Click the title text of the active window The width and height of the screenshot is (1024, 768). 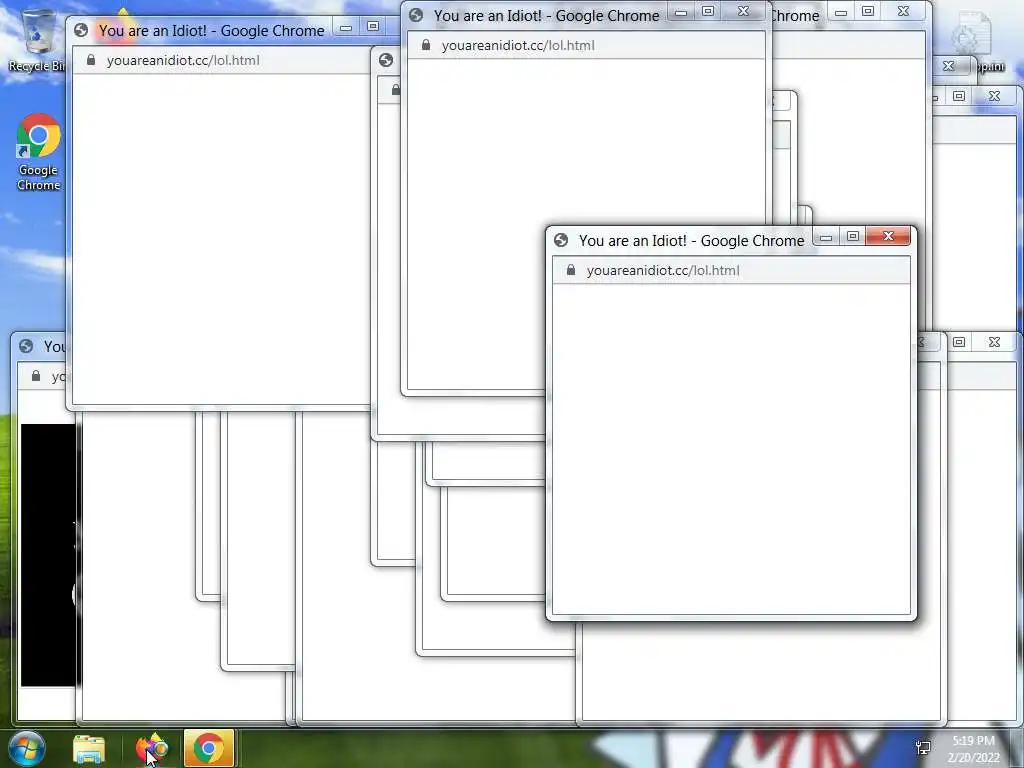click(692, 241)
